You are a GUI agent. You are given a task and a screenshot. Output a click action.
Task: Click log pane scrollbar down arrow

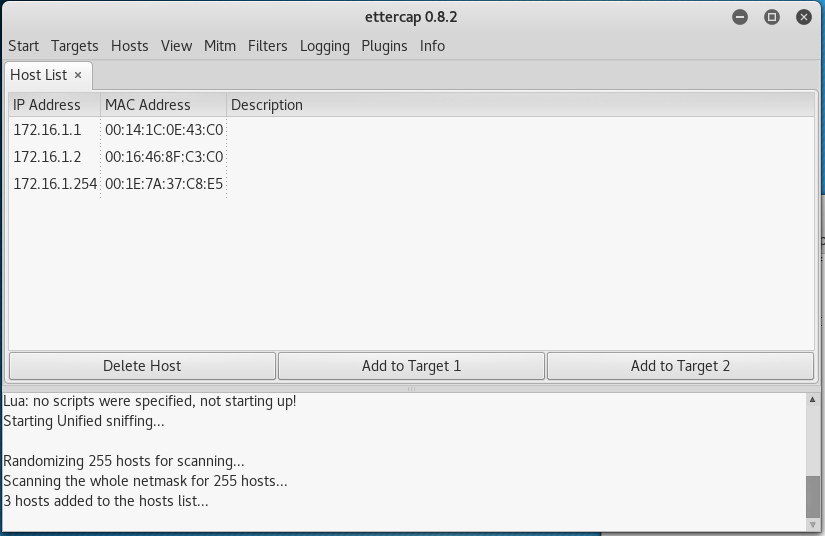click(812, 524)
